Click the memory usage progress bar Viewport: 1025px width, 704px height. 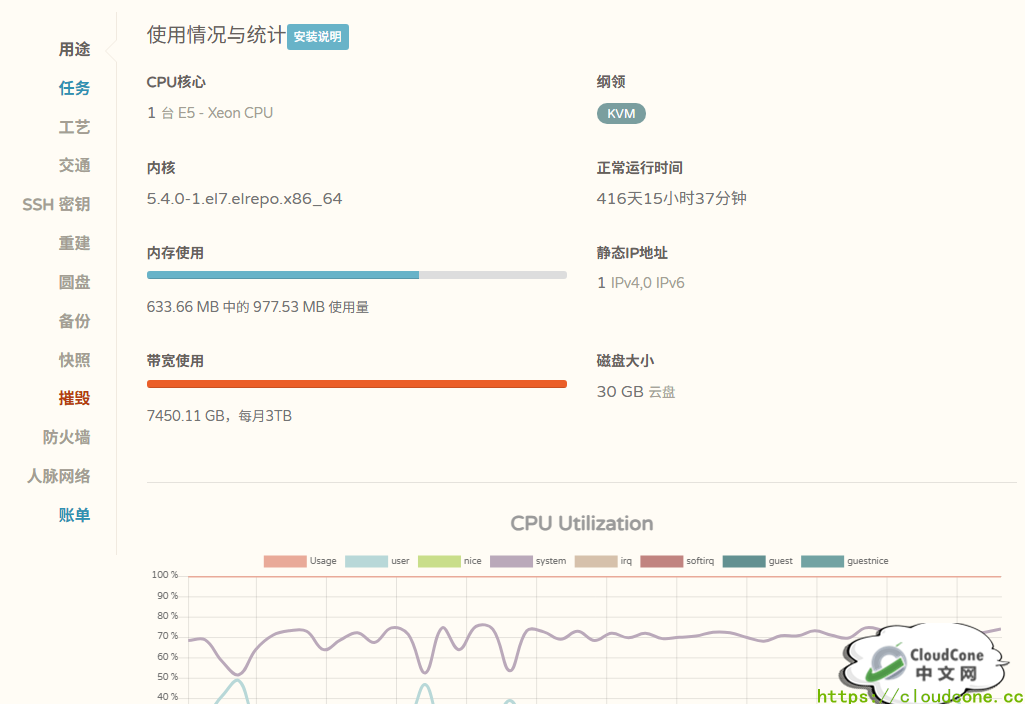pyautogui.click(x=356, y=274)
